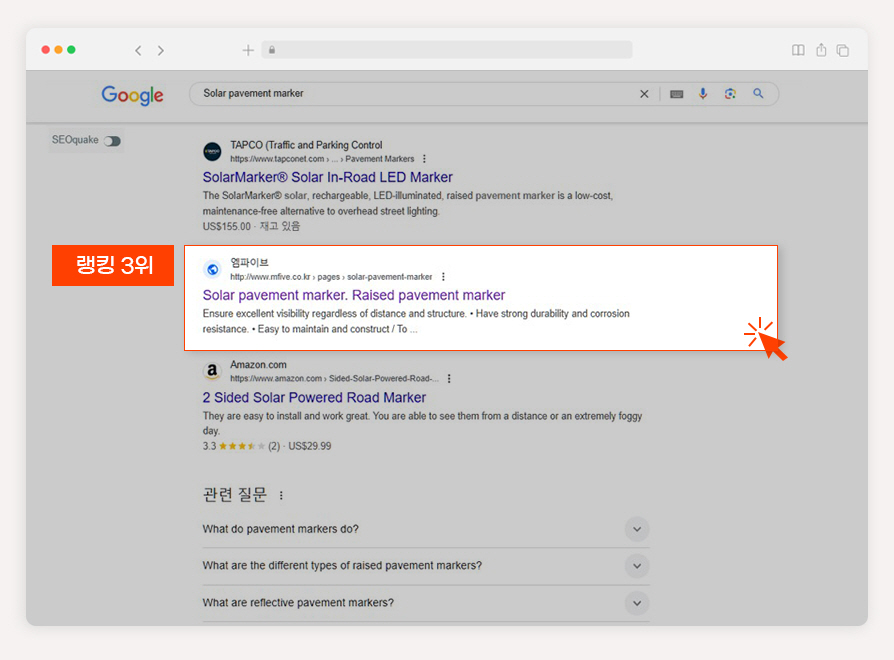
Task: Toggle the SEOquake switch
Action: (x=112, y=141)
